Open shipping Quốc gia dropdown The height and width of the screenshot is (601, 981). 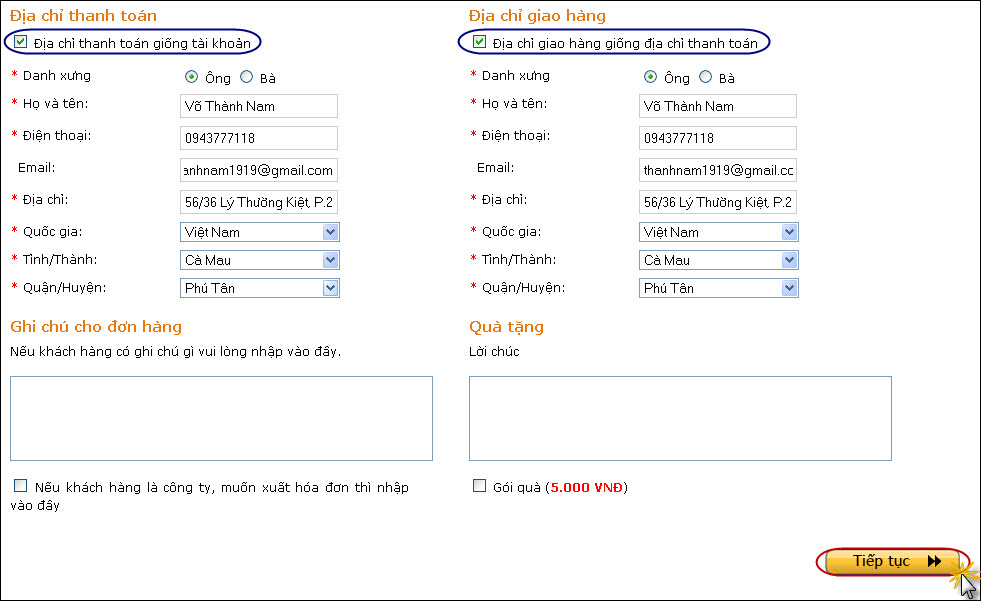(x=790, y=232)
